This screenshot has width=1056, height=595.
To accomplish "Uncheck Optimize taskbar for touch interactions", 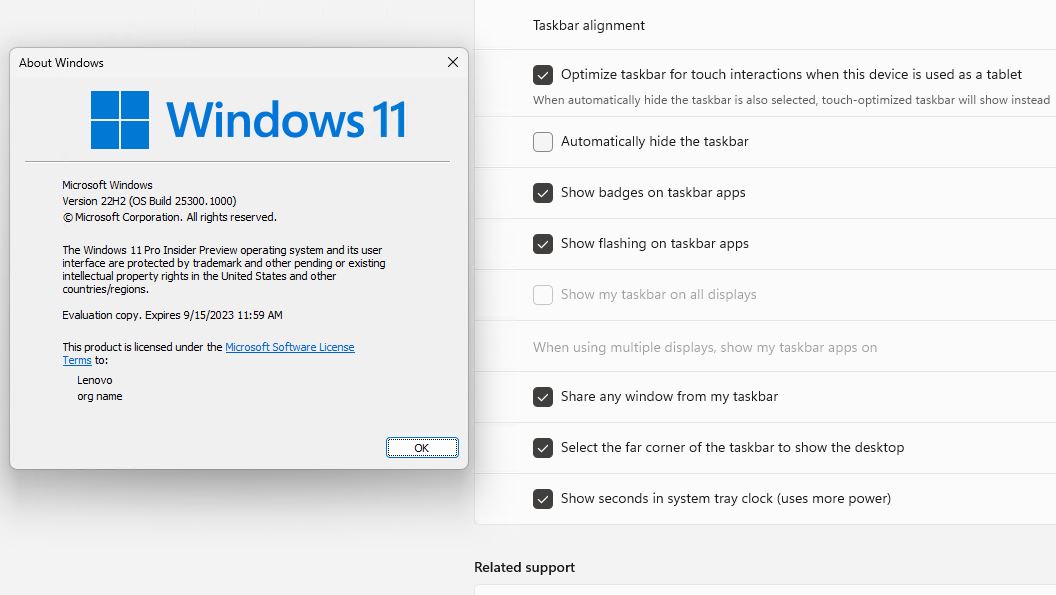I will tap(543, 73).
